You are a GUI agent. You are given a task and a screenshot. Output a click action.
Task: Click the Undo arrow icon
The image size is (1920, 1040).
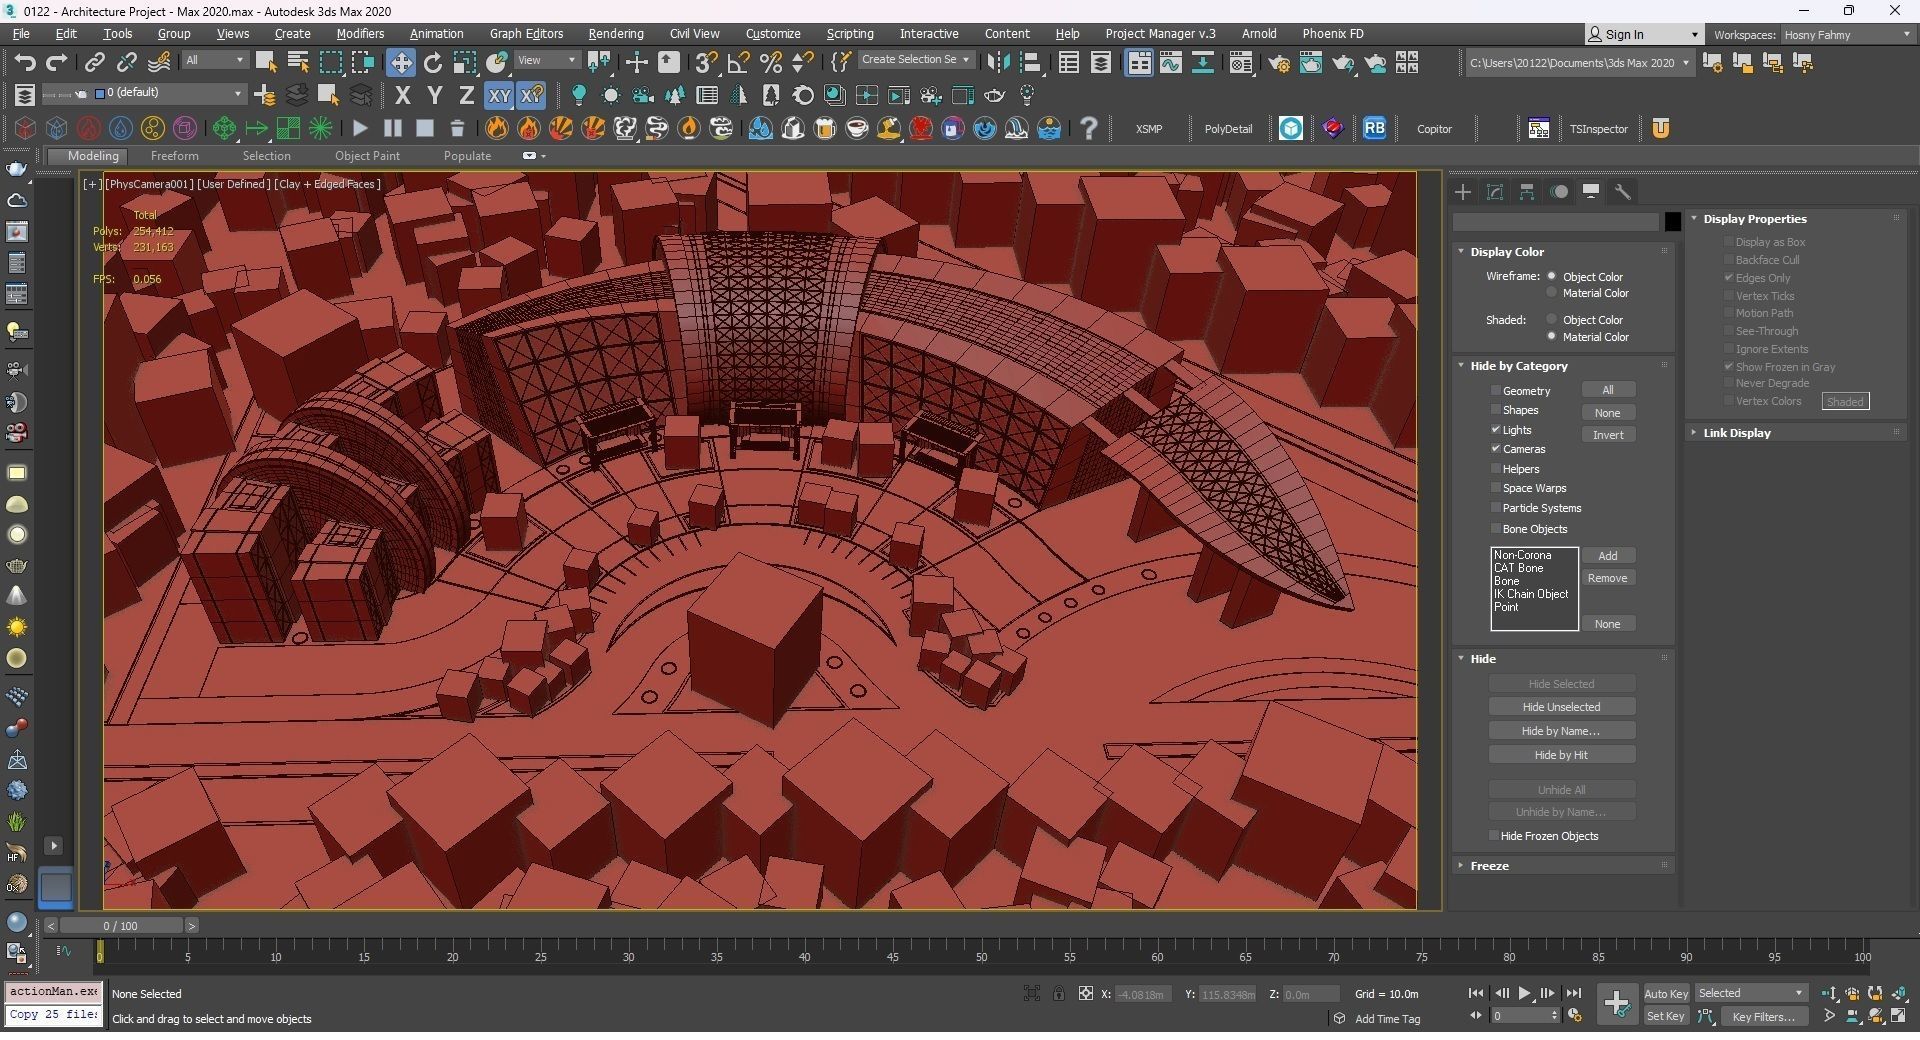coord(24,63)
